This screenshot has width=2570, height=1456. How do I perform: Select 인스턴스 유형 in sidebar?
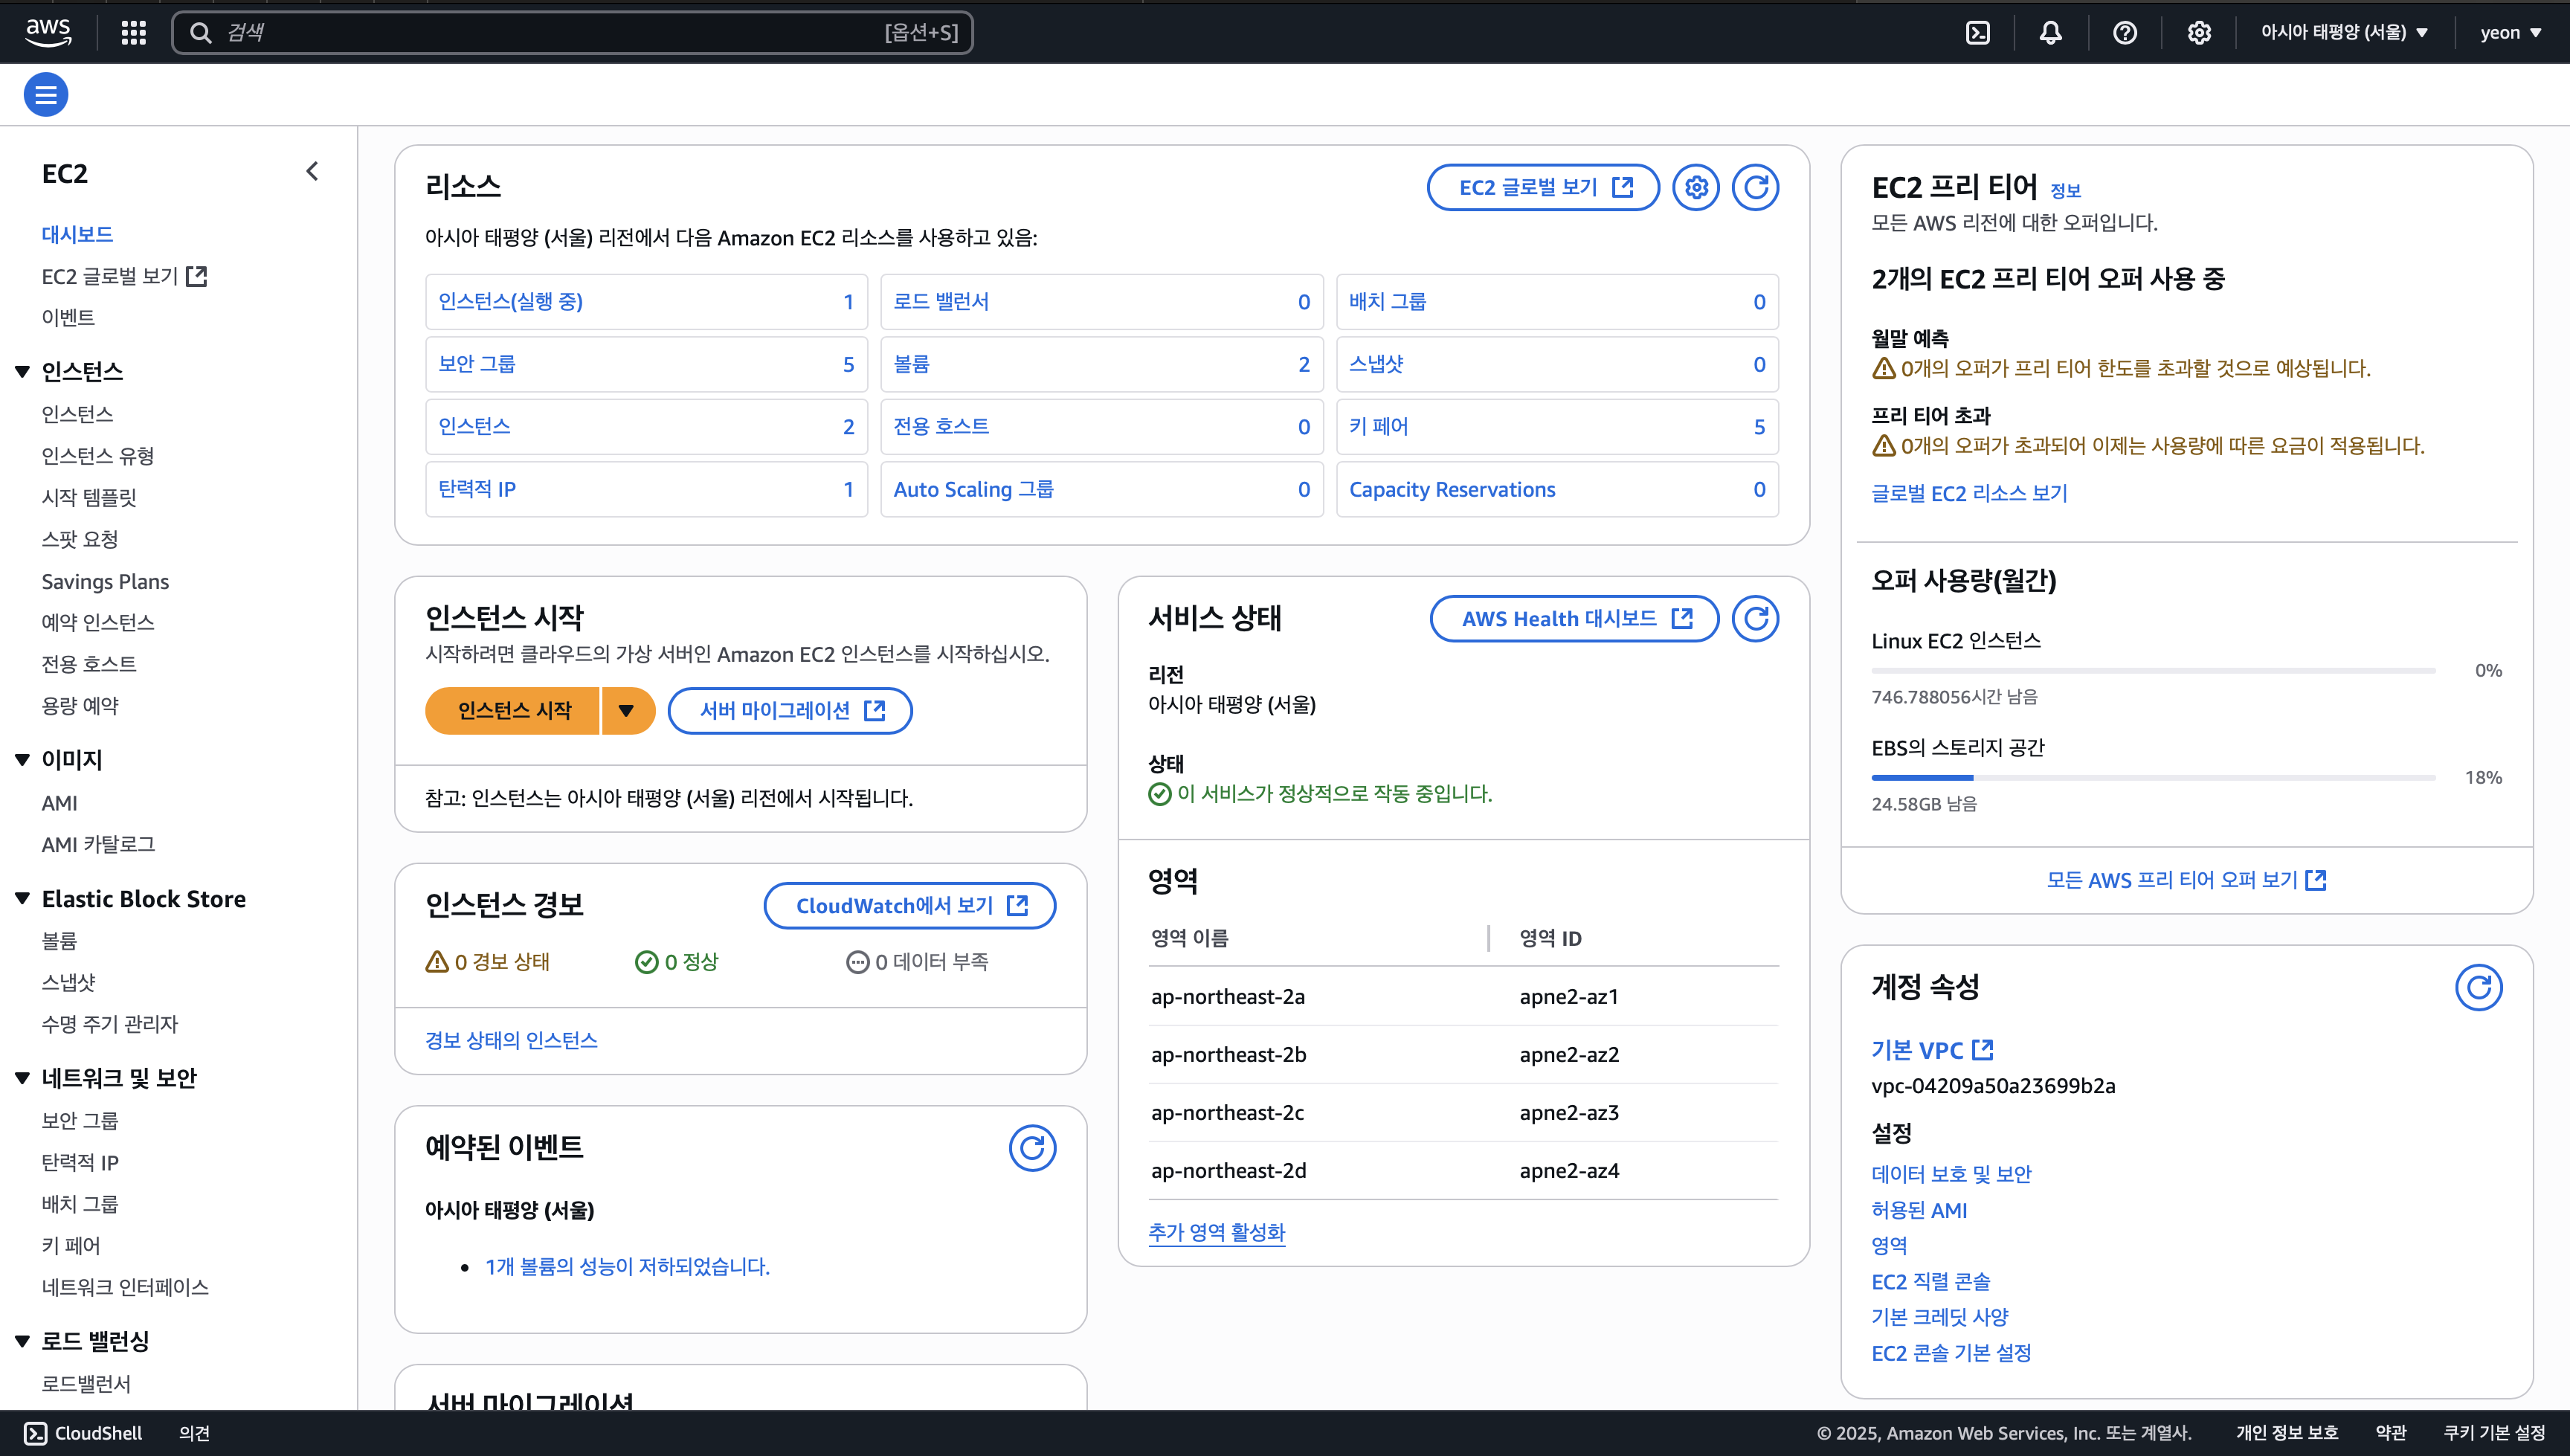pyautogui.click(x=98, y=456)
